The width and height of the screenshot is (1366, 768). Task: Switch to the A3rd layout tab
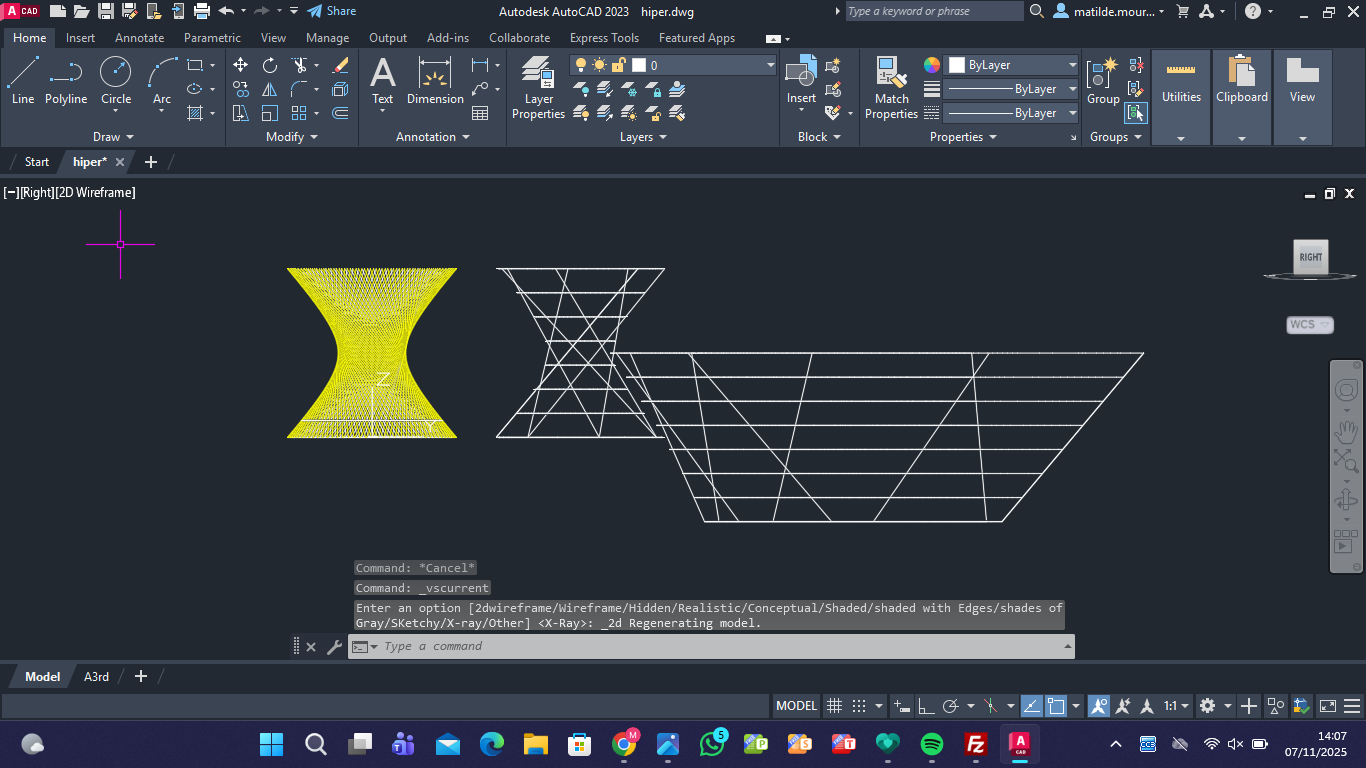pos(96,677)
